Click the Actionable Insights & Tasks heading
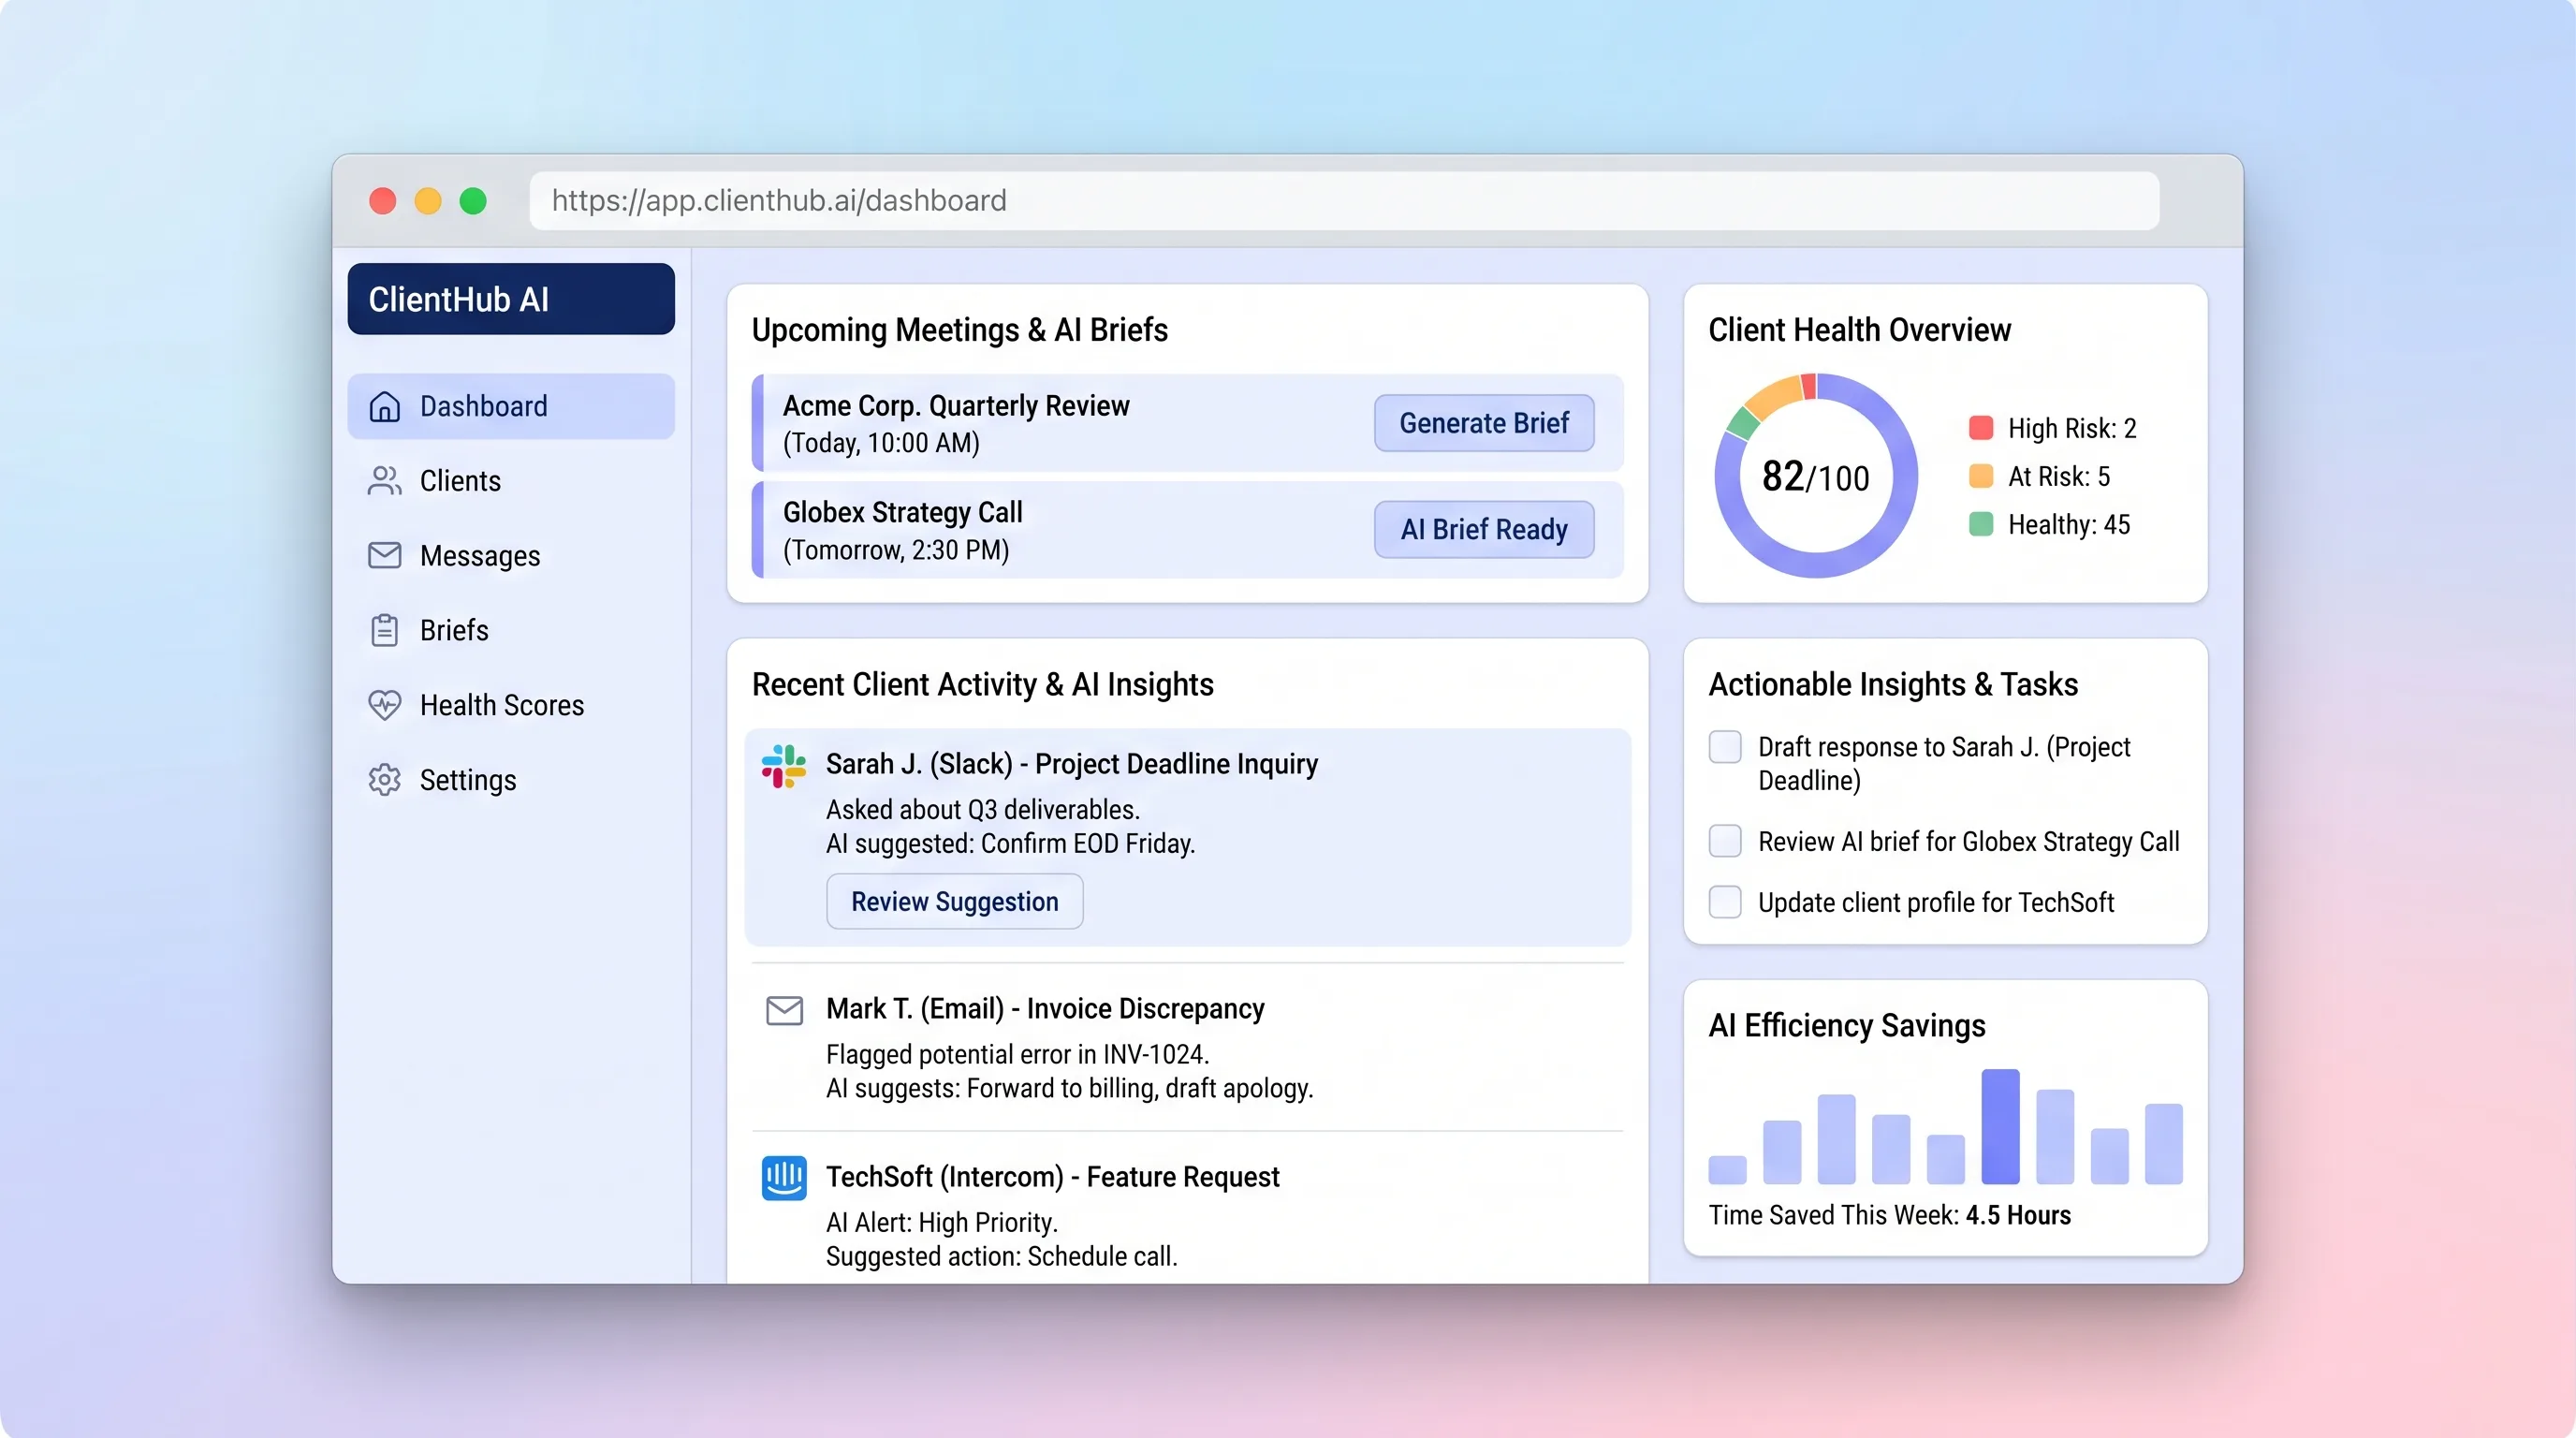Viewport: 2576px width, 1438px height. [x=1893, y=684]
